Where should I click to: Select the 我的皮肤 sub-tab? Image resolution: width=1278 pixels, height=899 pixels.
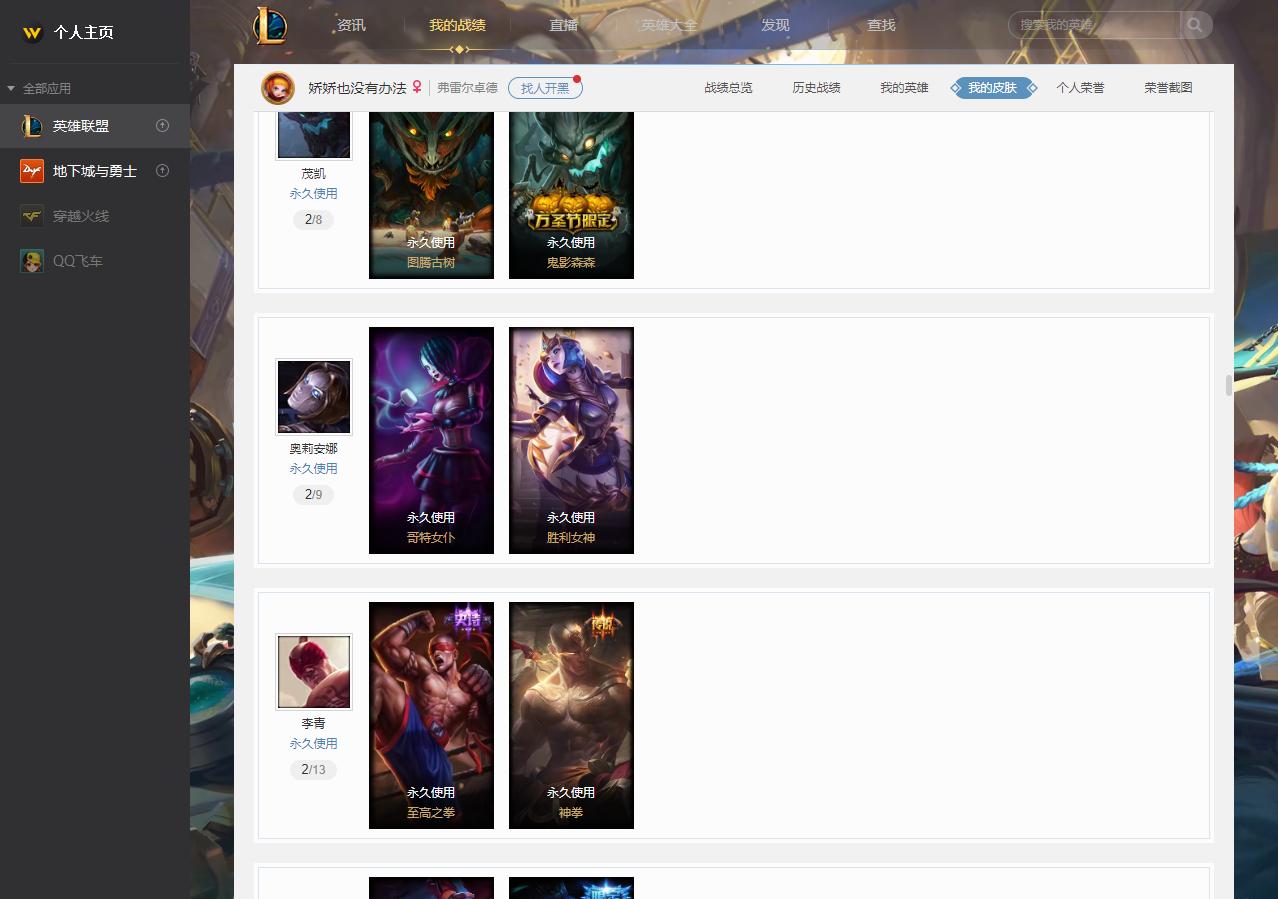click(993, 88)
